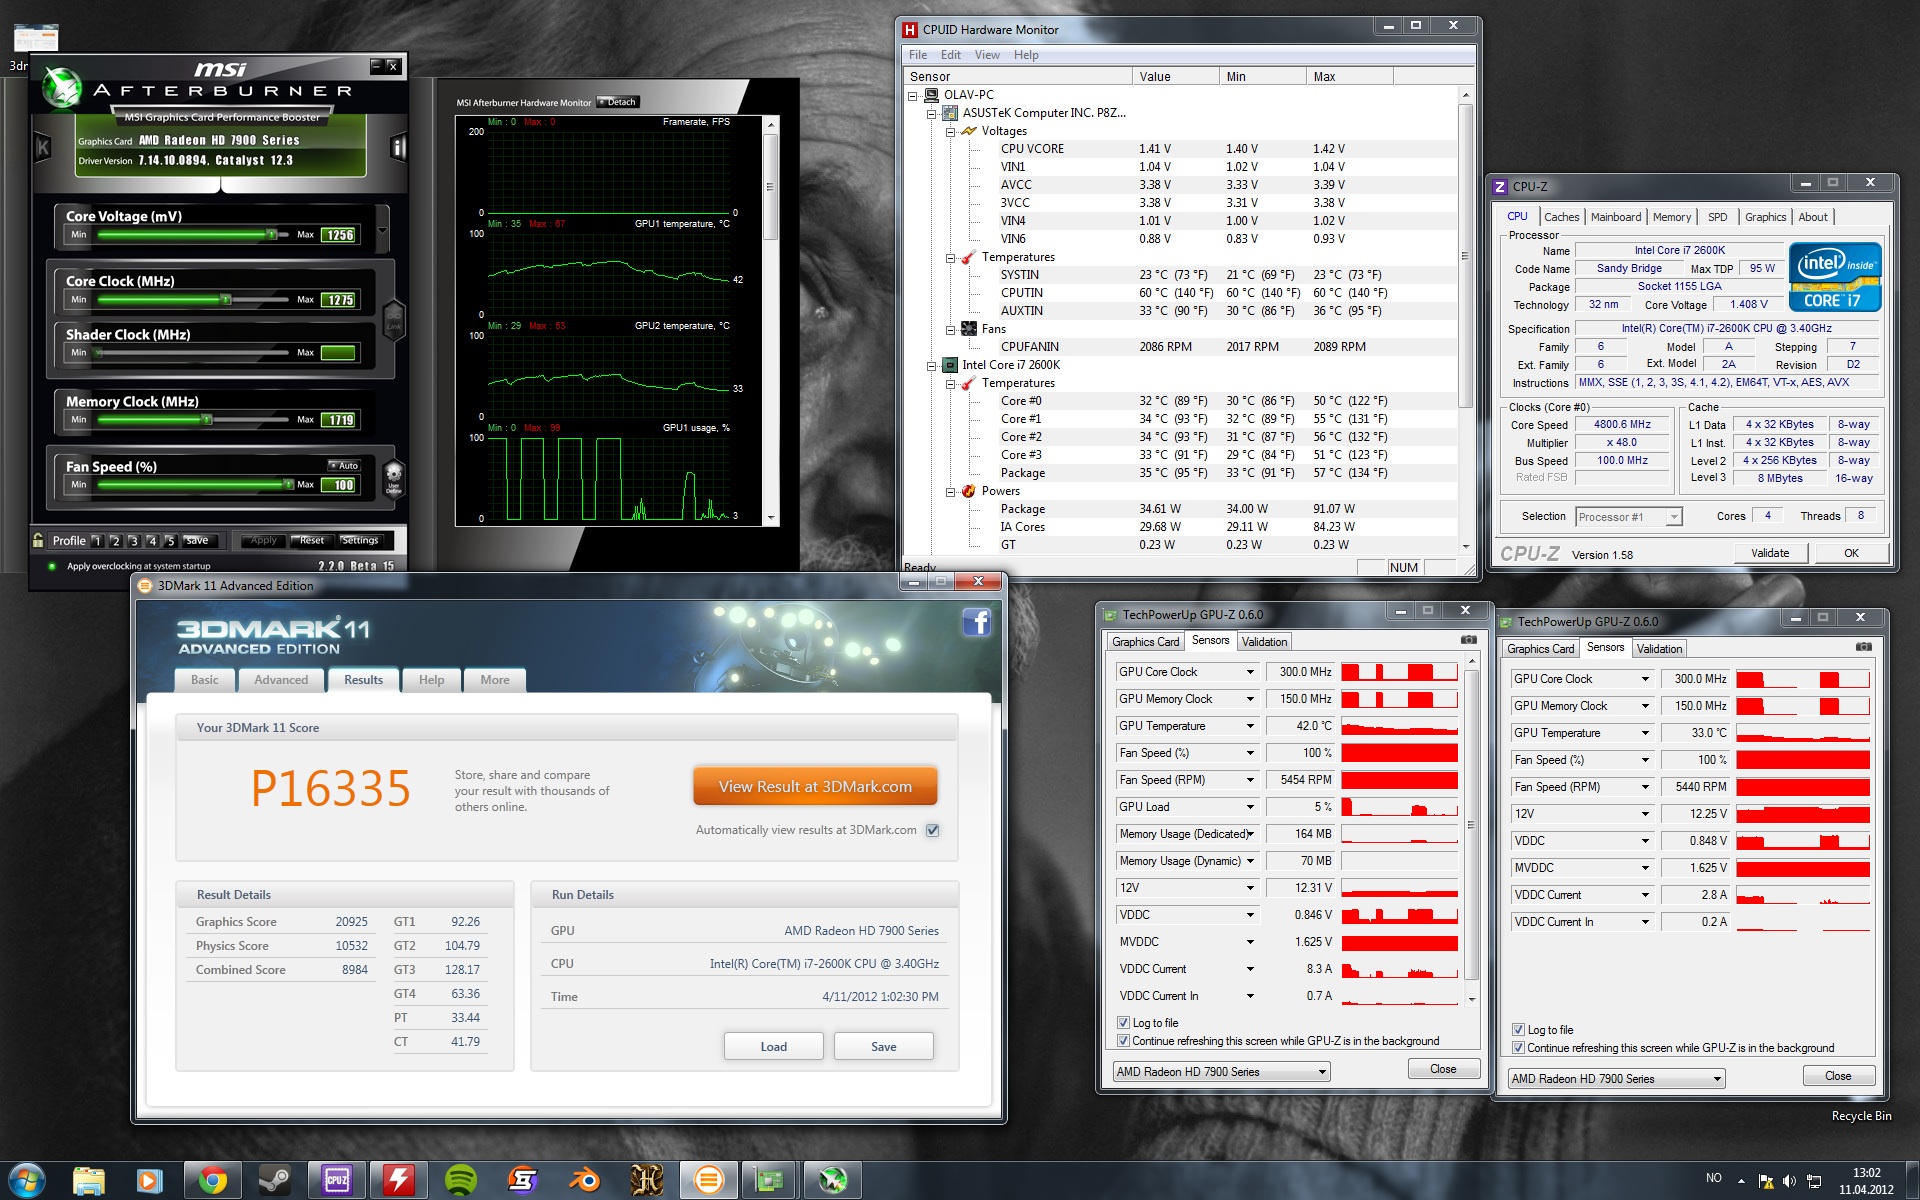
Task: Uncheck Automatically view results at 3DMark.com
Action: [x=933, y=830]
